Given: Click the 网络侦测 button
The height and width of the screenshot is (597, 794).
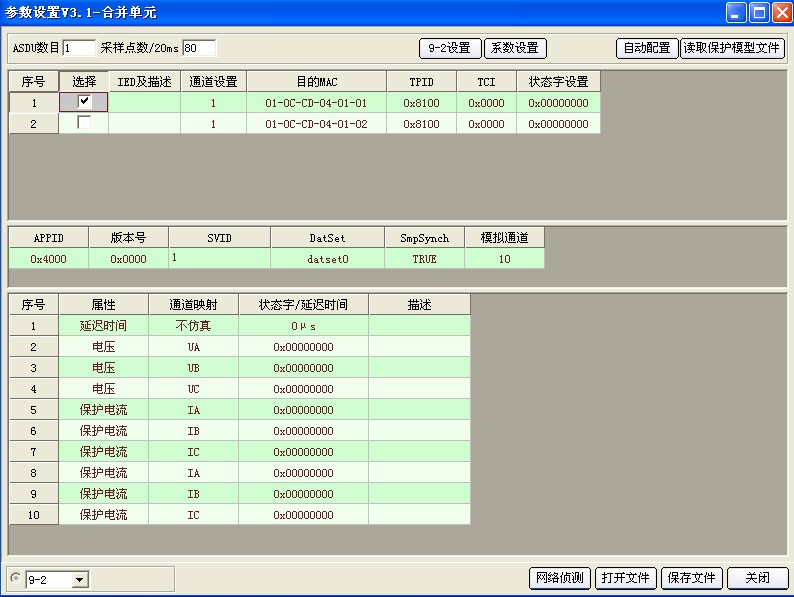Looking at the screenshot, I should coord(559,578).
